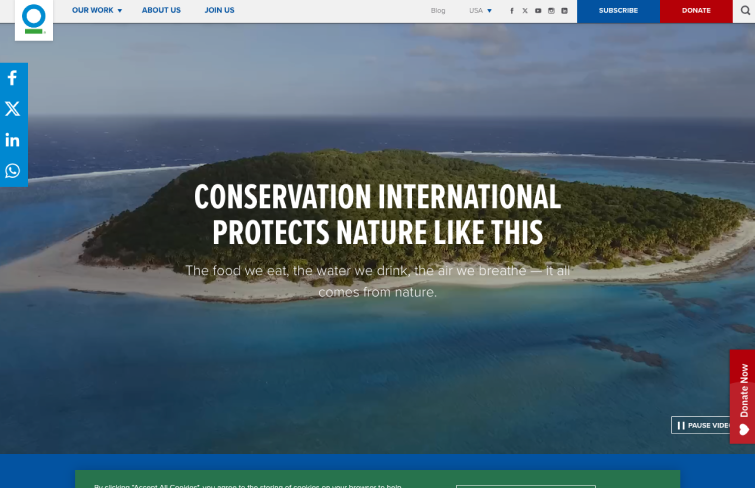Open YouTube channel from header icons
The height and width of the screenshot is (488, 755).
[x=538, y=11]
